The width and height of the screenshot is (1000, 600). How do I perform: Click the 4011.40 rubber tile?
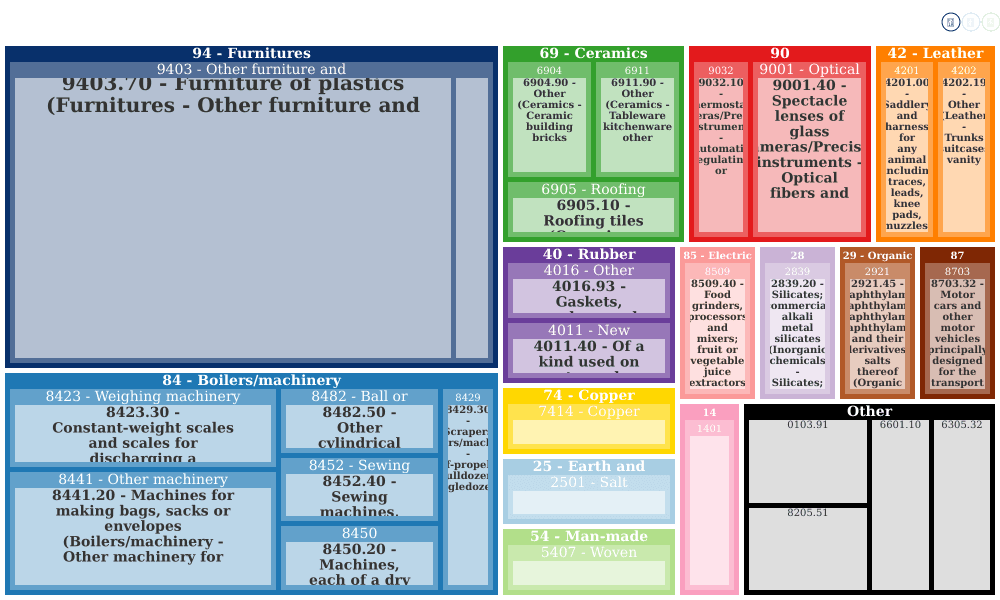[x=589, y=356]
